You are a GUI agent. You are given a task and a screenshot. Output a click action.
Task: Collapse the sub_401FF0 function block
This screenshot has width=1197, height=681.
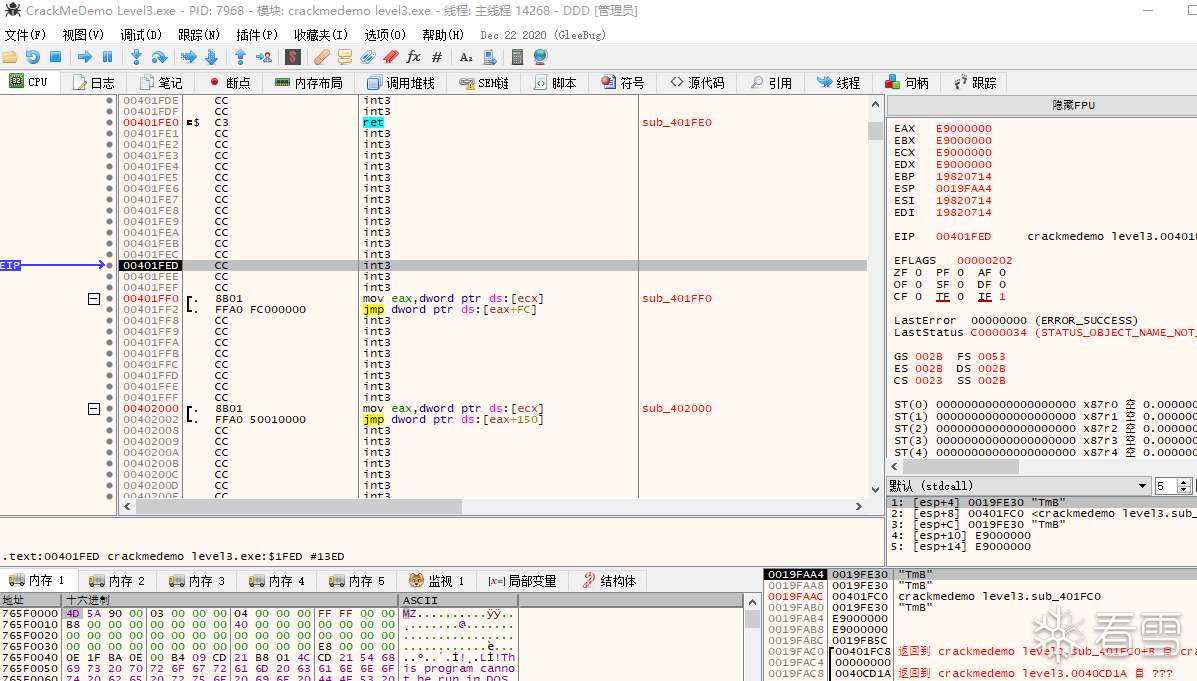(94, 299)
